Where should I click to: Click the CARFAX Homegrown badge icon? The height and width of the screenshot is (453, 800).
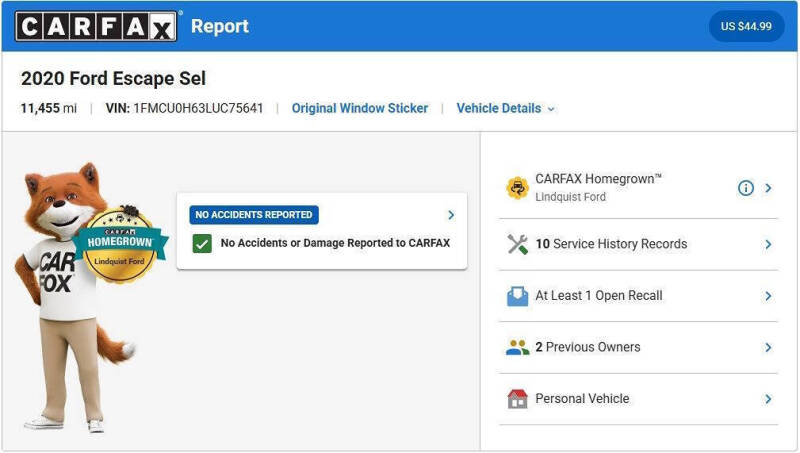click(x=517, y=188)
